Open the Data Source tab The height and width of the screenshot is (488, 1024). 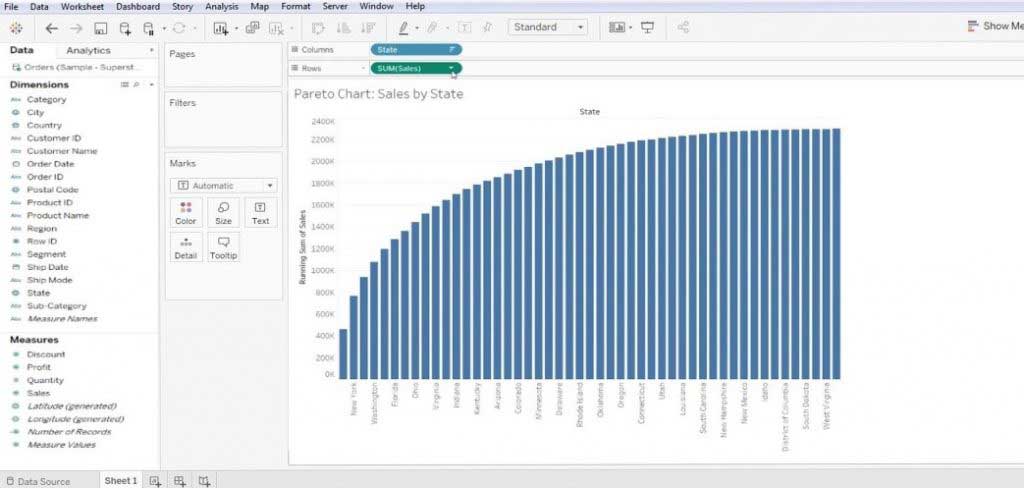click(38, 481)
